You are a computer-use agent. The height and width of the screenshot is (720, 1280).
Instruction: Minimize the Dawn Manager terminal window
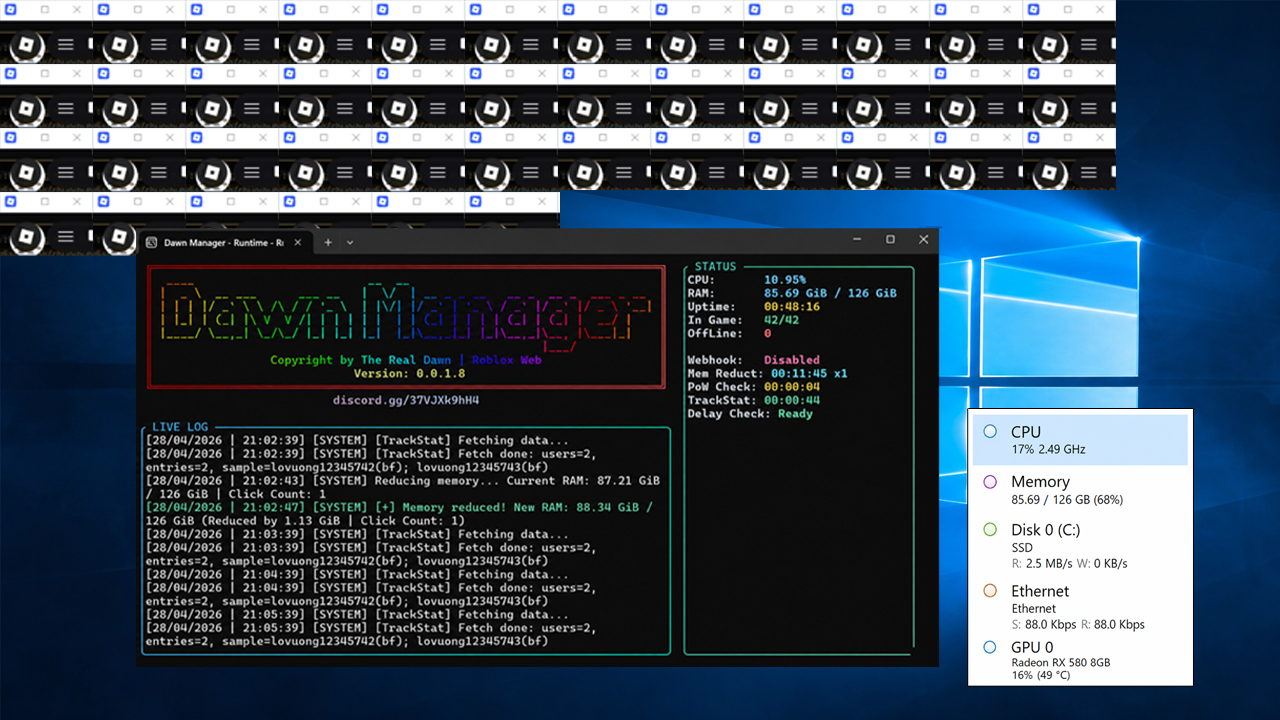click(x=858, y=240)
